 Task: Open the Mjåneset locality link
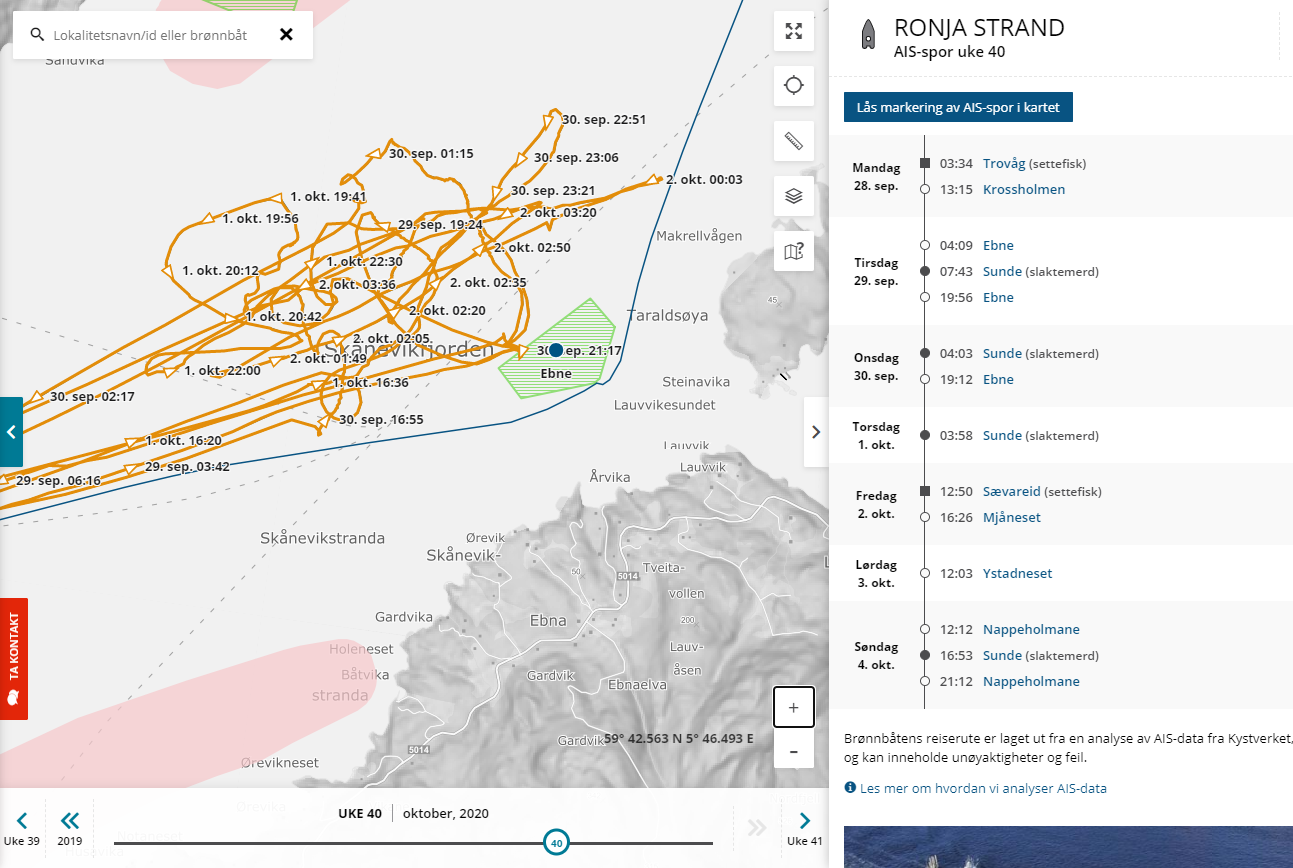1012,517
